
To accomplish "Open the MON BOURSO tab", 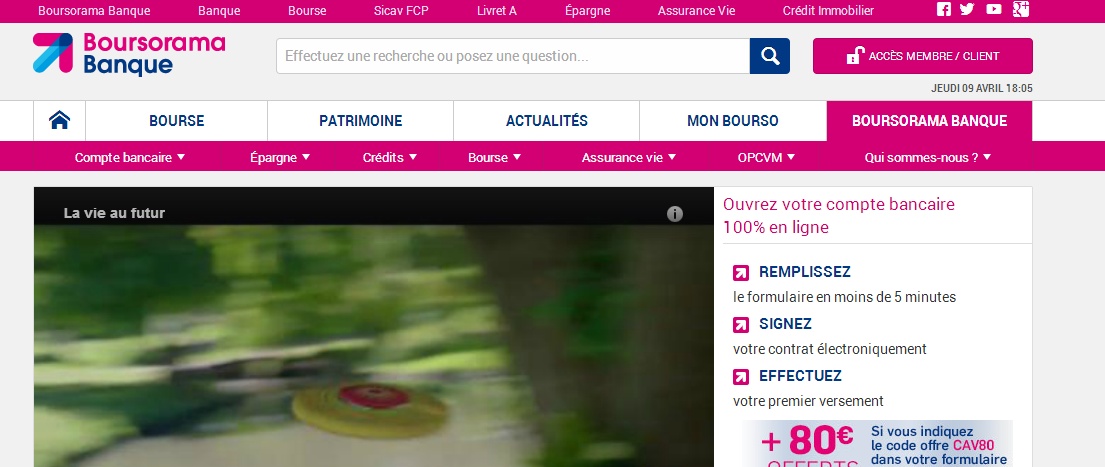I will pos(733,120).
